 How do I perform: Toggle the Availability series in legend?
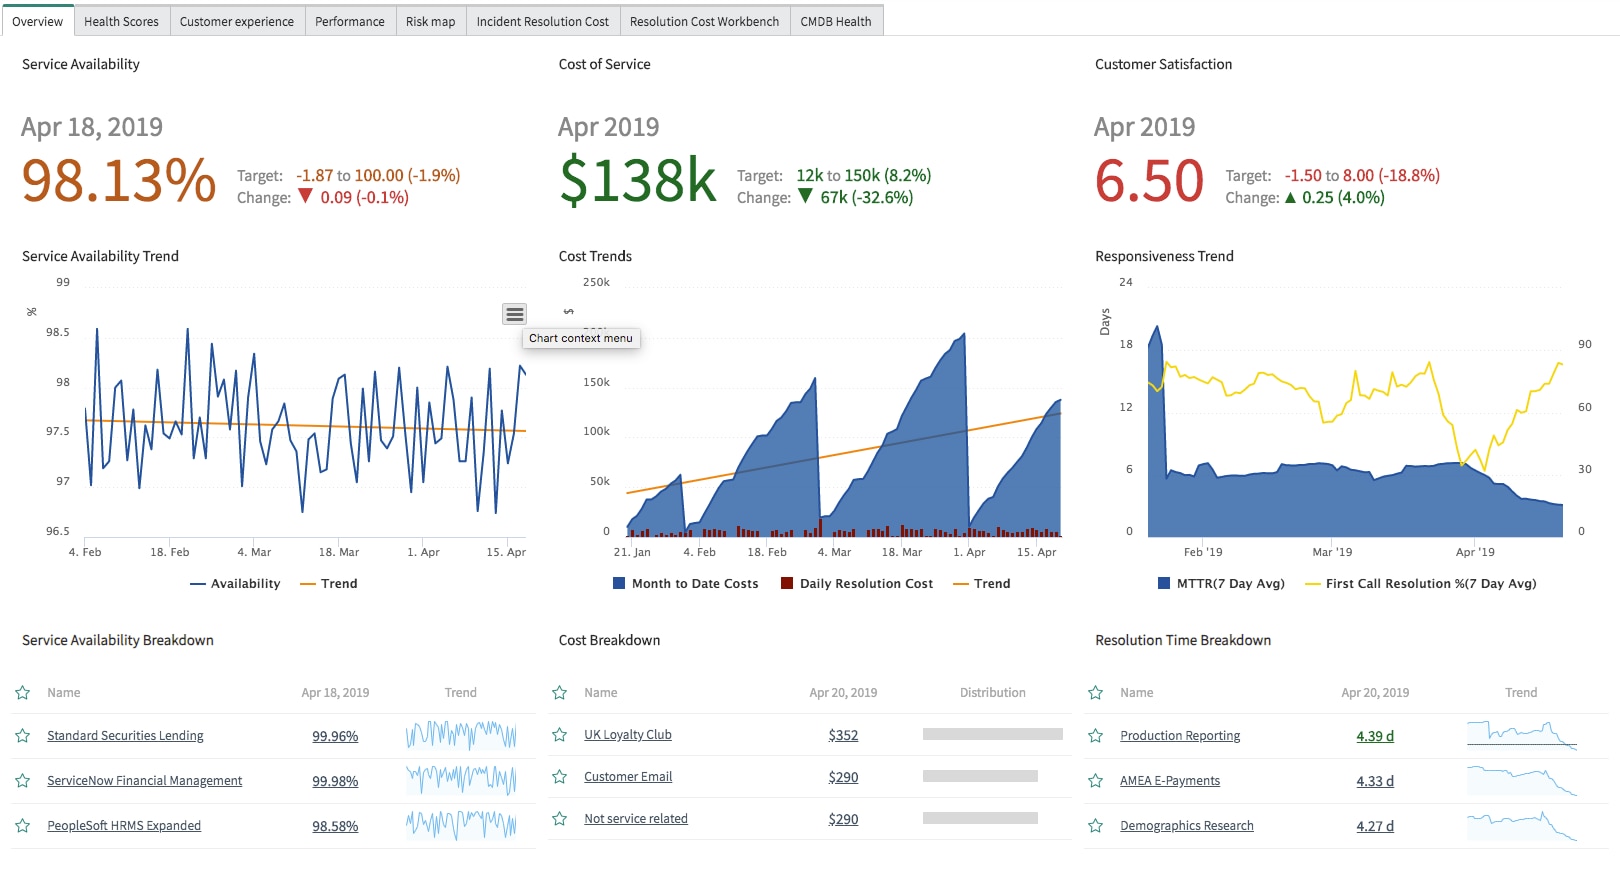pos(235,584)
